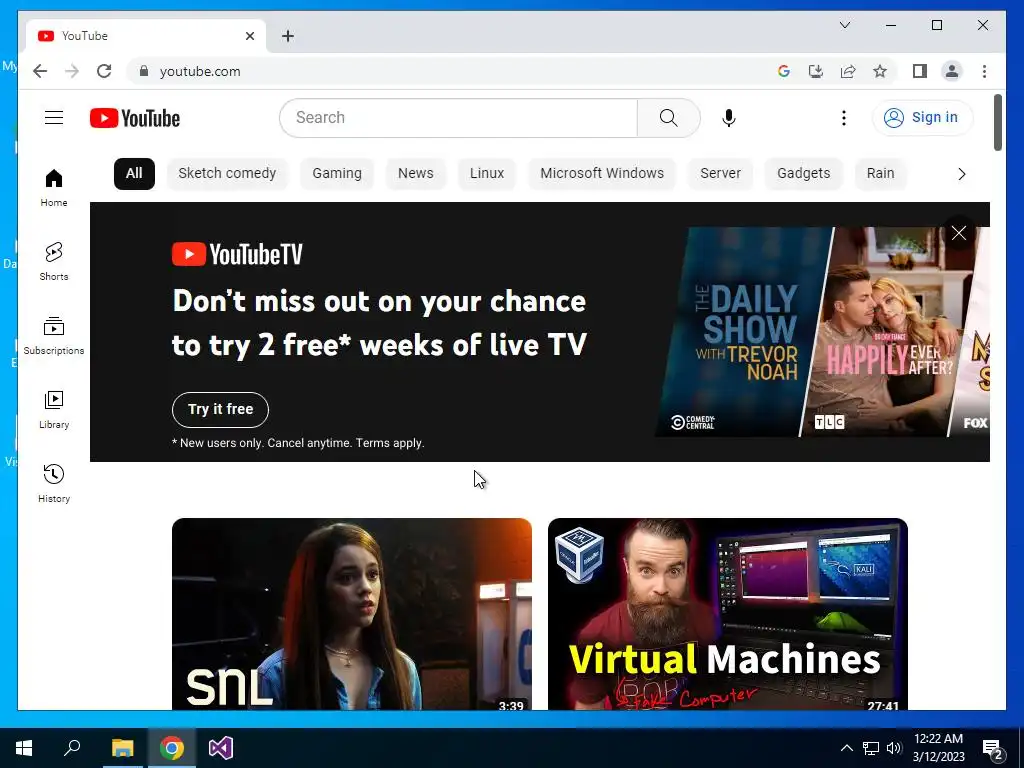The width and height of the screenshot is (1024, 768).
Task: Click the Happily Ever After banner image
Action: tap(885, 332)
